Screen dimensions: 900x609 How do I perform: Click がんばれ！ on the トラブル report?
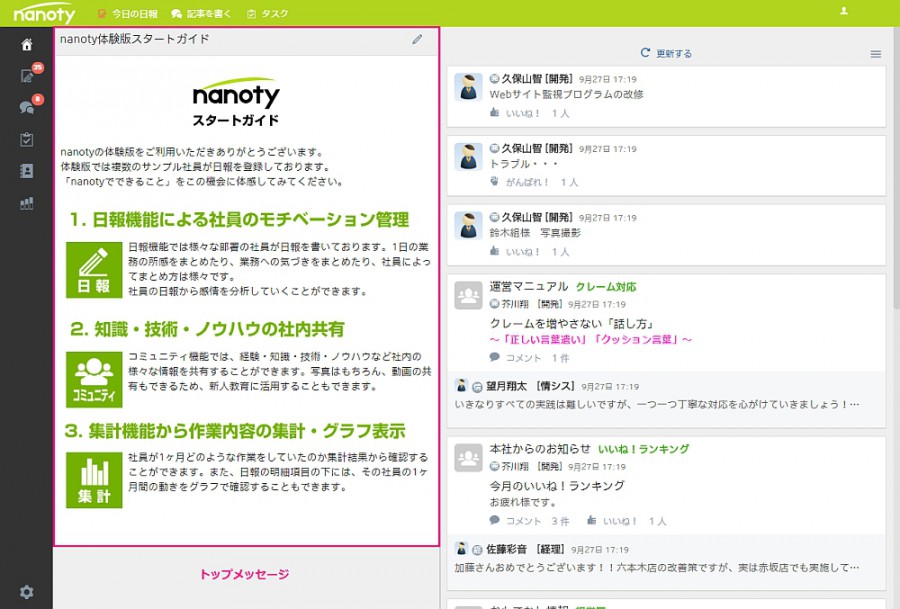coord(519,182)
